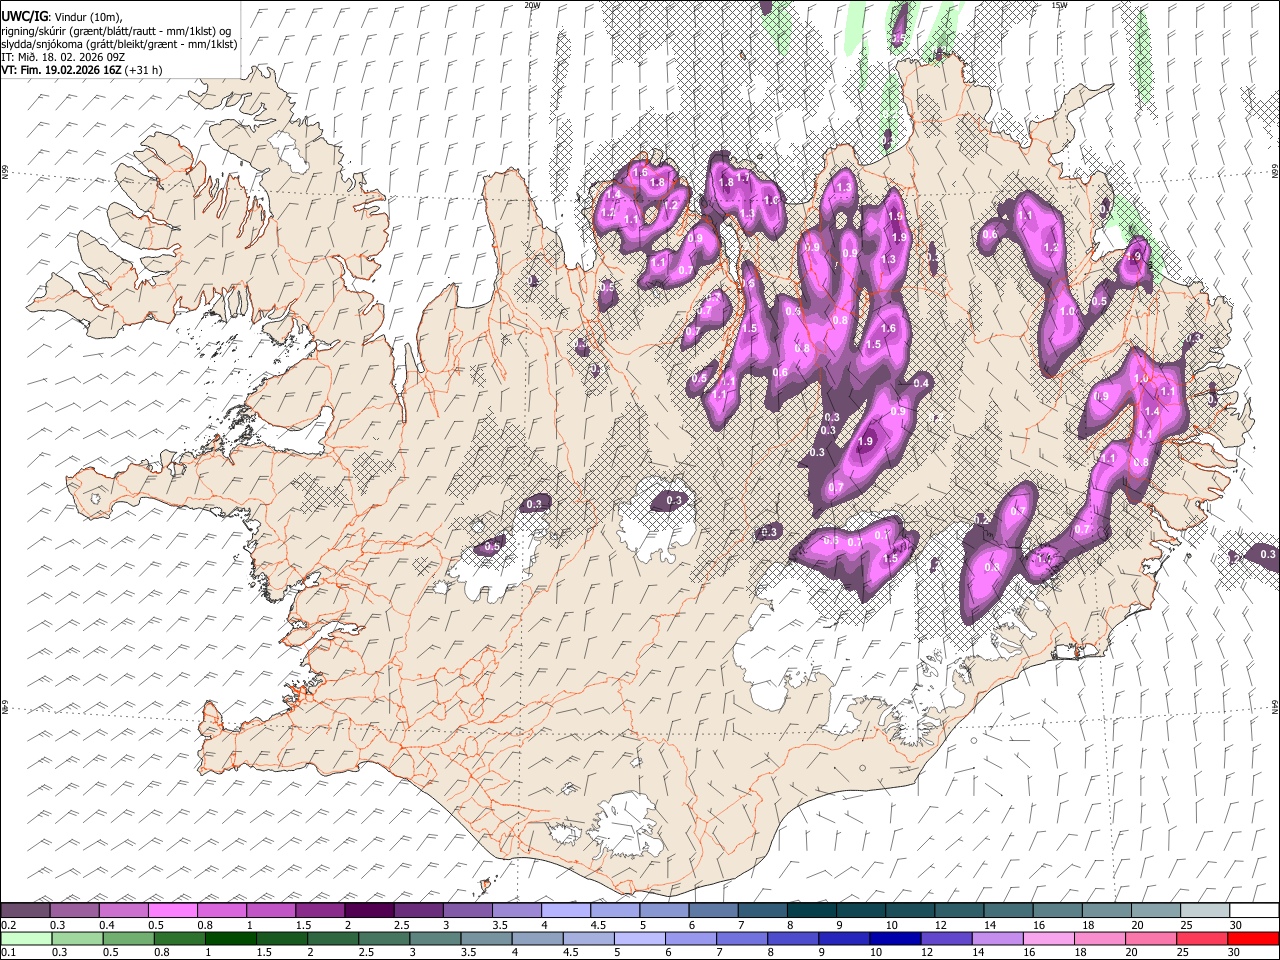Click the bright pink 0.5 snow legend swatch
The width and height of the screenshot is (1280, 960).
click(173, 911)
